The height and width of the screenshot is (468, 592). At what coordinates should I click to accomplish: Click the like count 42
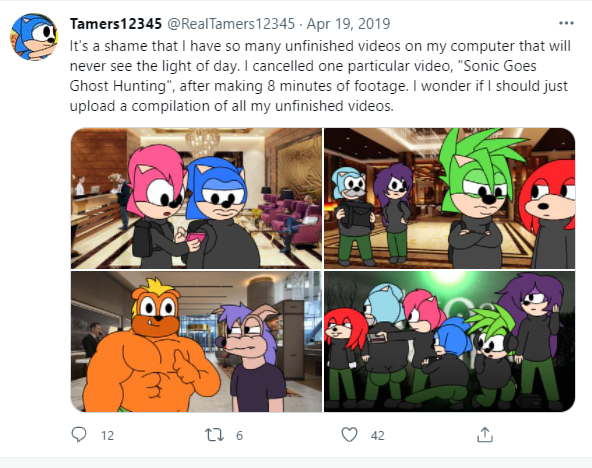point(377,436)
